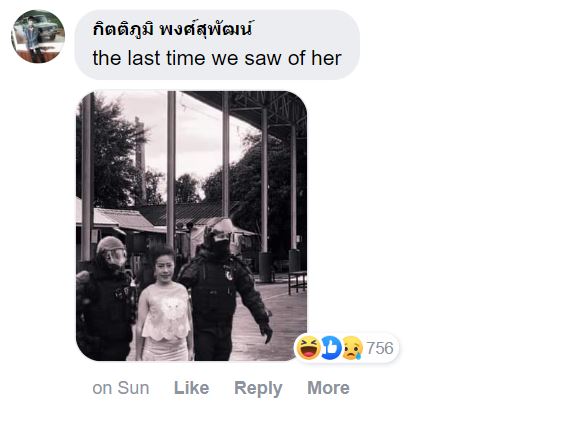Click the crying Sad reaction emoji
The height and width of the screenshot is (421, 582).
(352, 348)
